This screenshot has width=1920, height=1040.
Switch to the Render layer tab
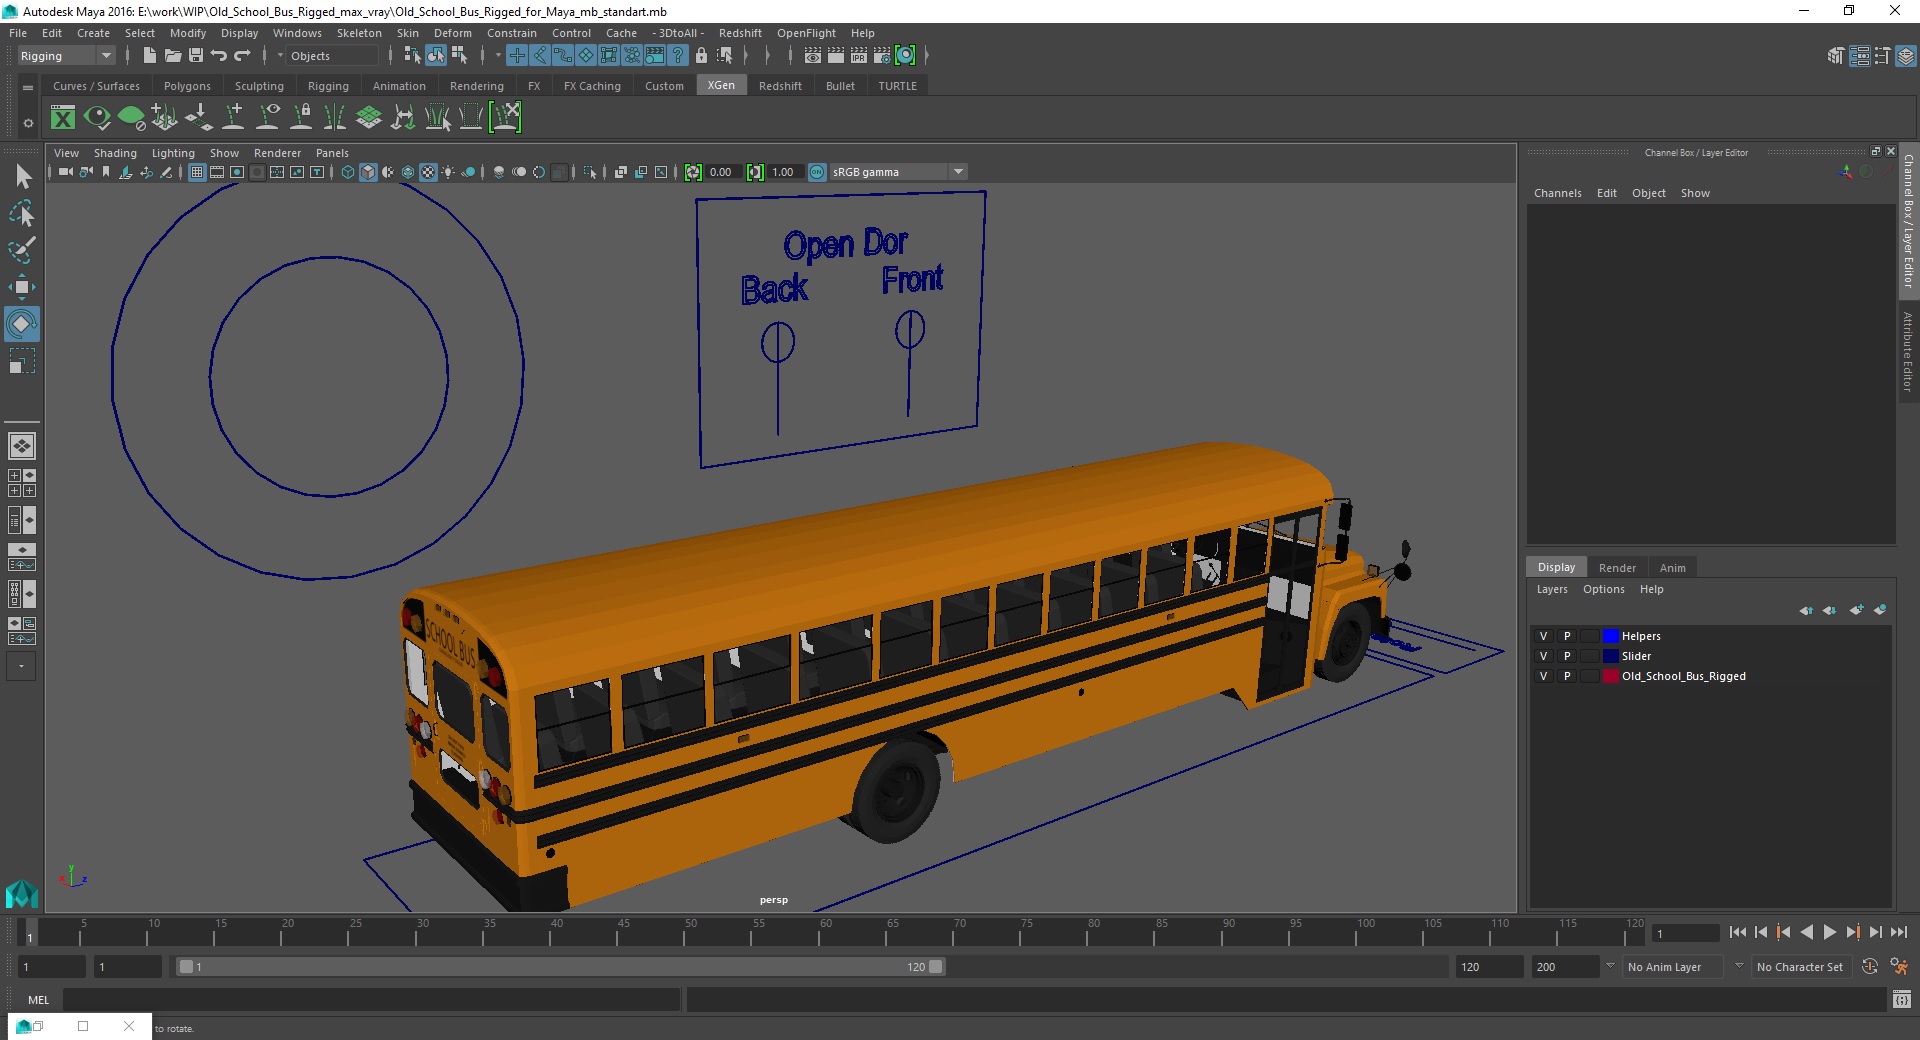(1617, 568)
